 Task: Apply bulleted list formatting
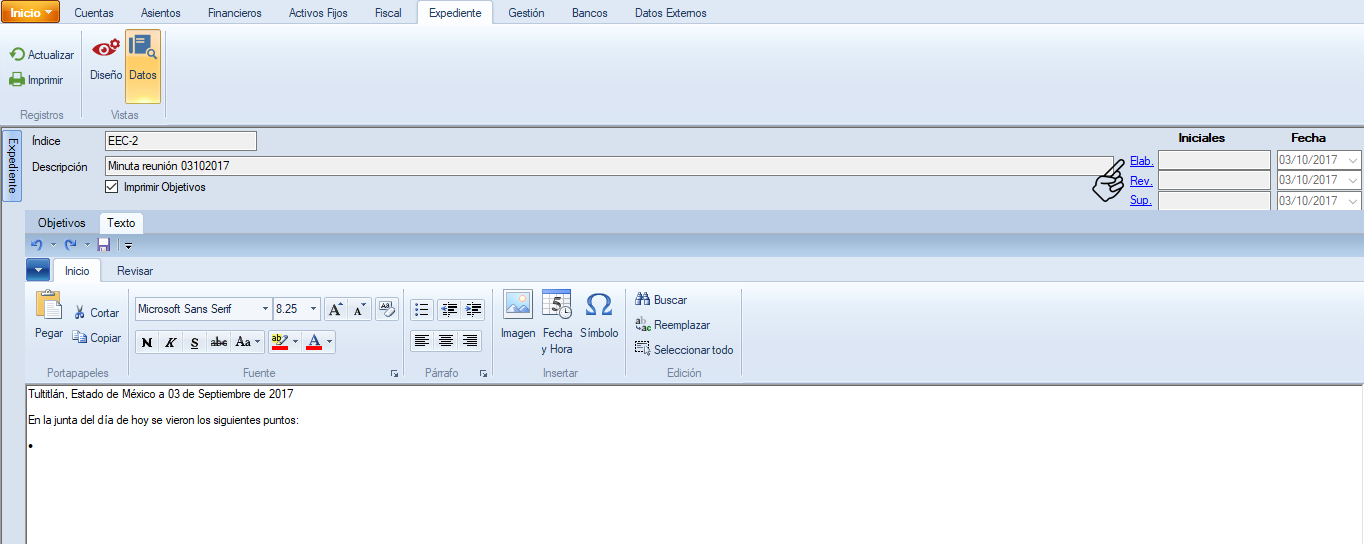click(422, 310)
